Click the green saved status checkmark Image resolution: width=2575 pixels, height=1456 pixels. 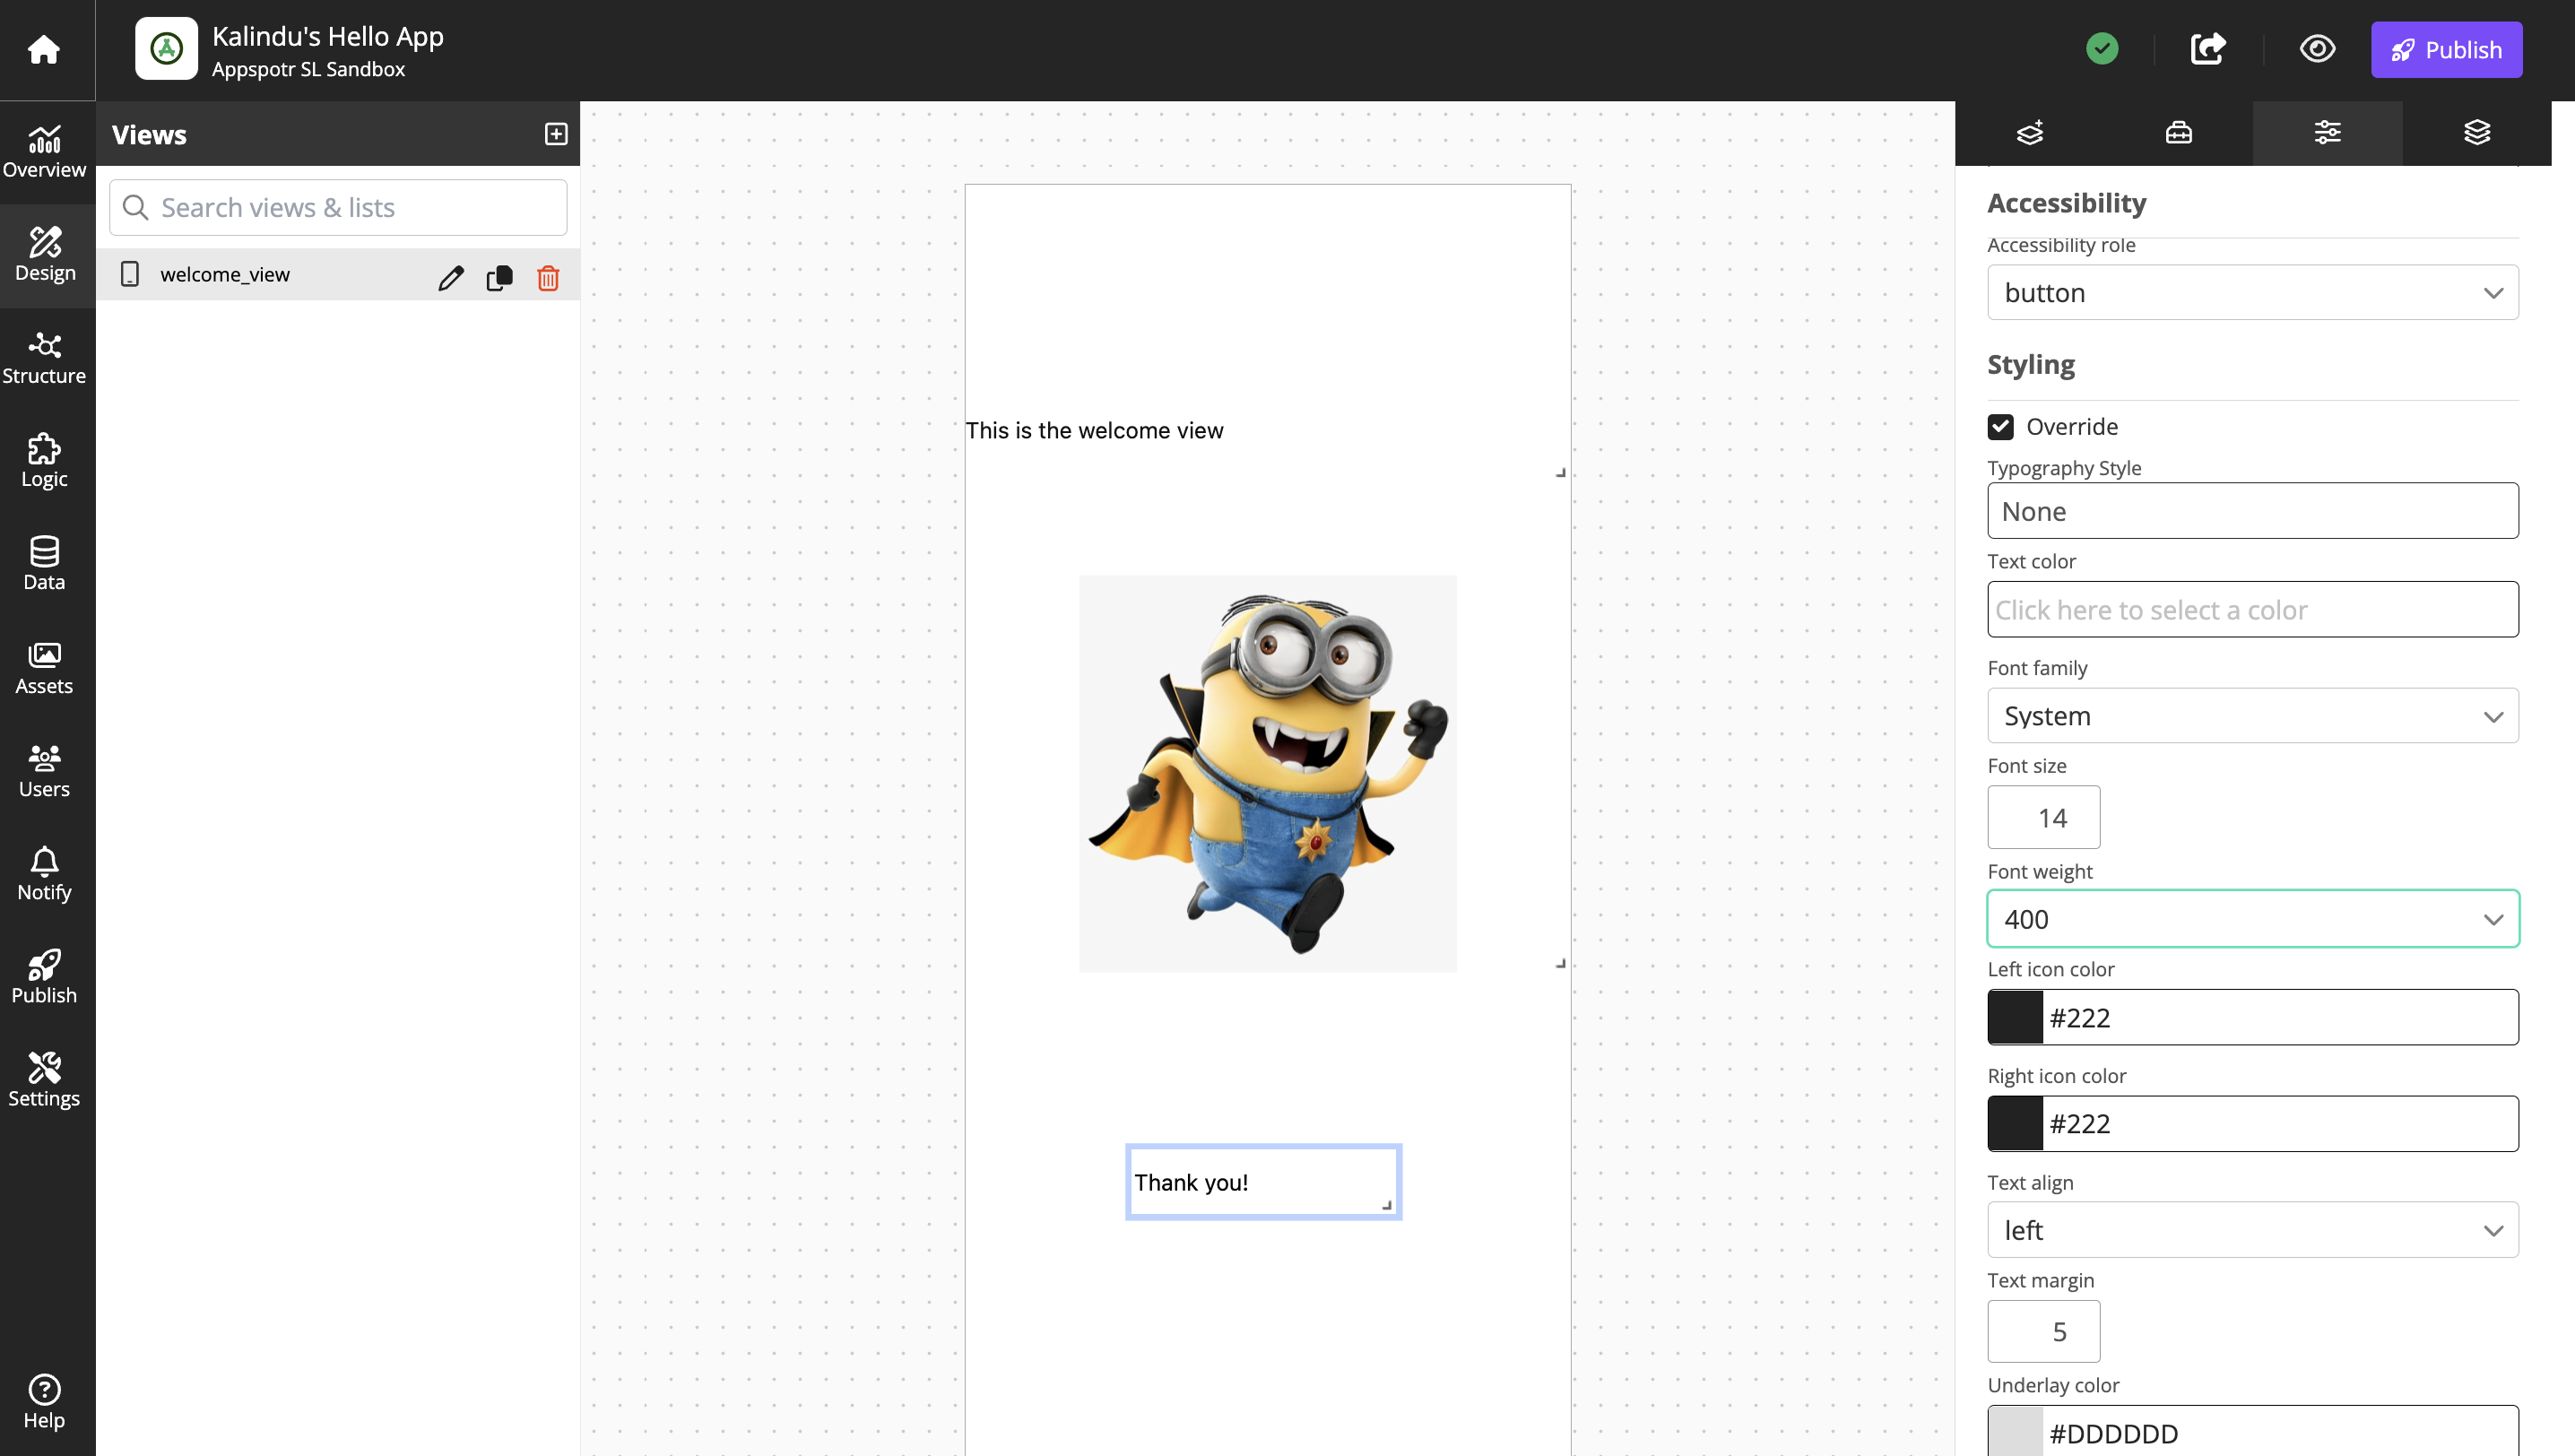(x=2102, y=48)
